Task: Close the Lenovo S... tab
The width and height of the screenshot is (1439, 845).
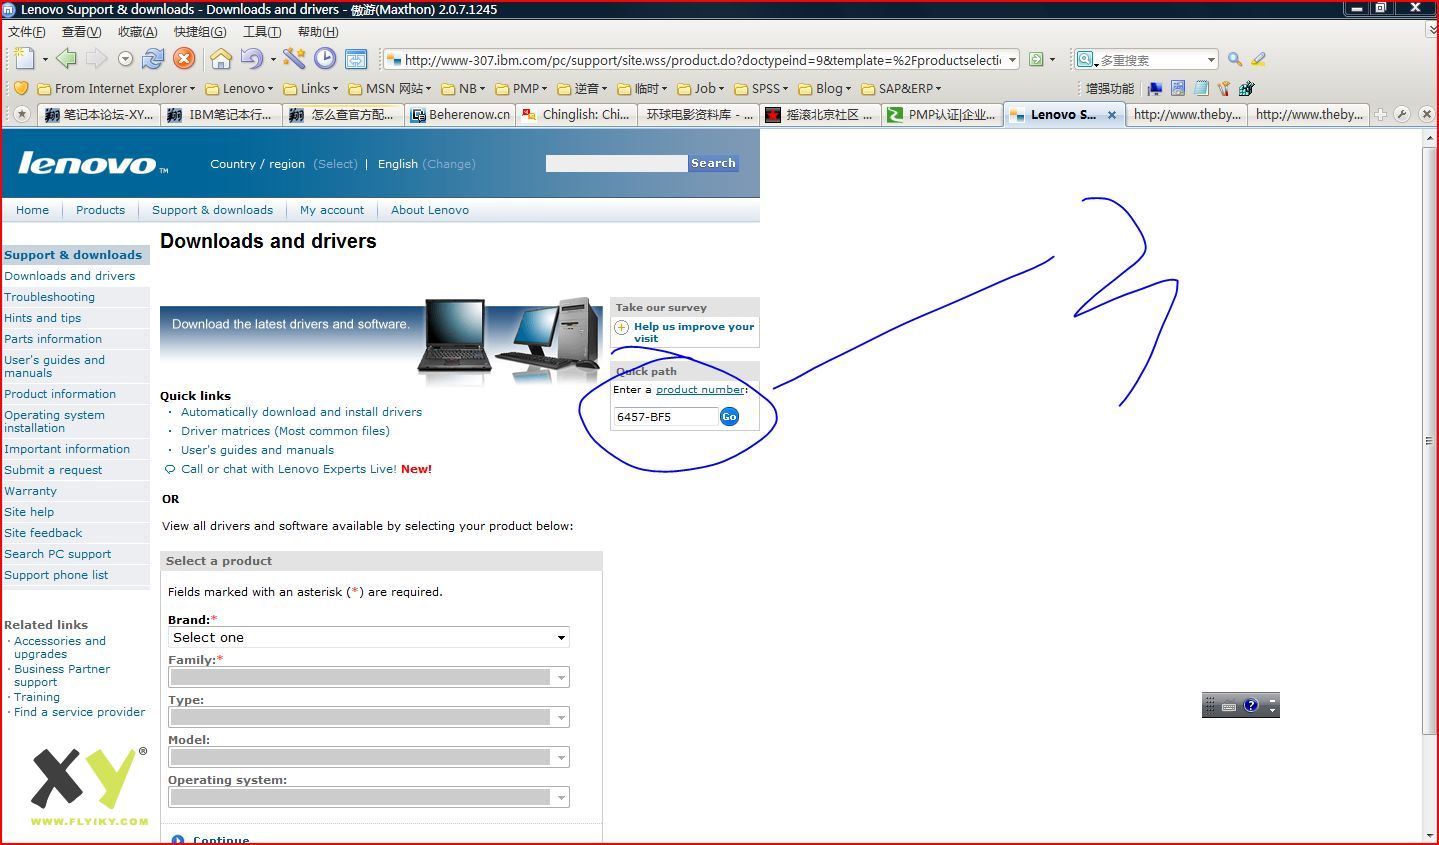Action: coord(1111,115)
